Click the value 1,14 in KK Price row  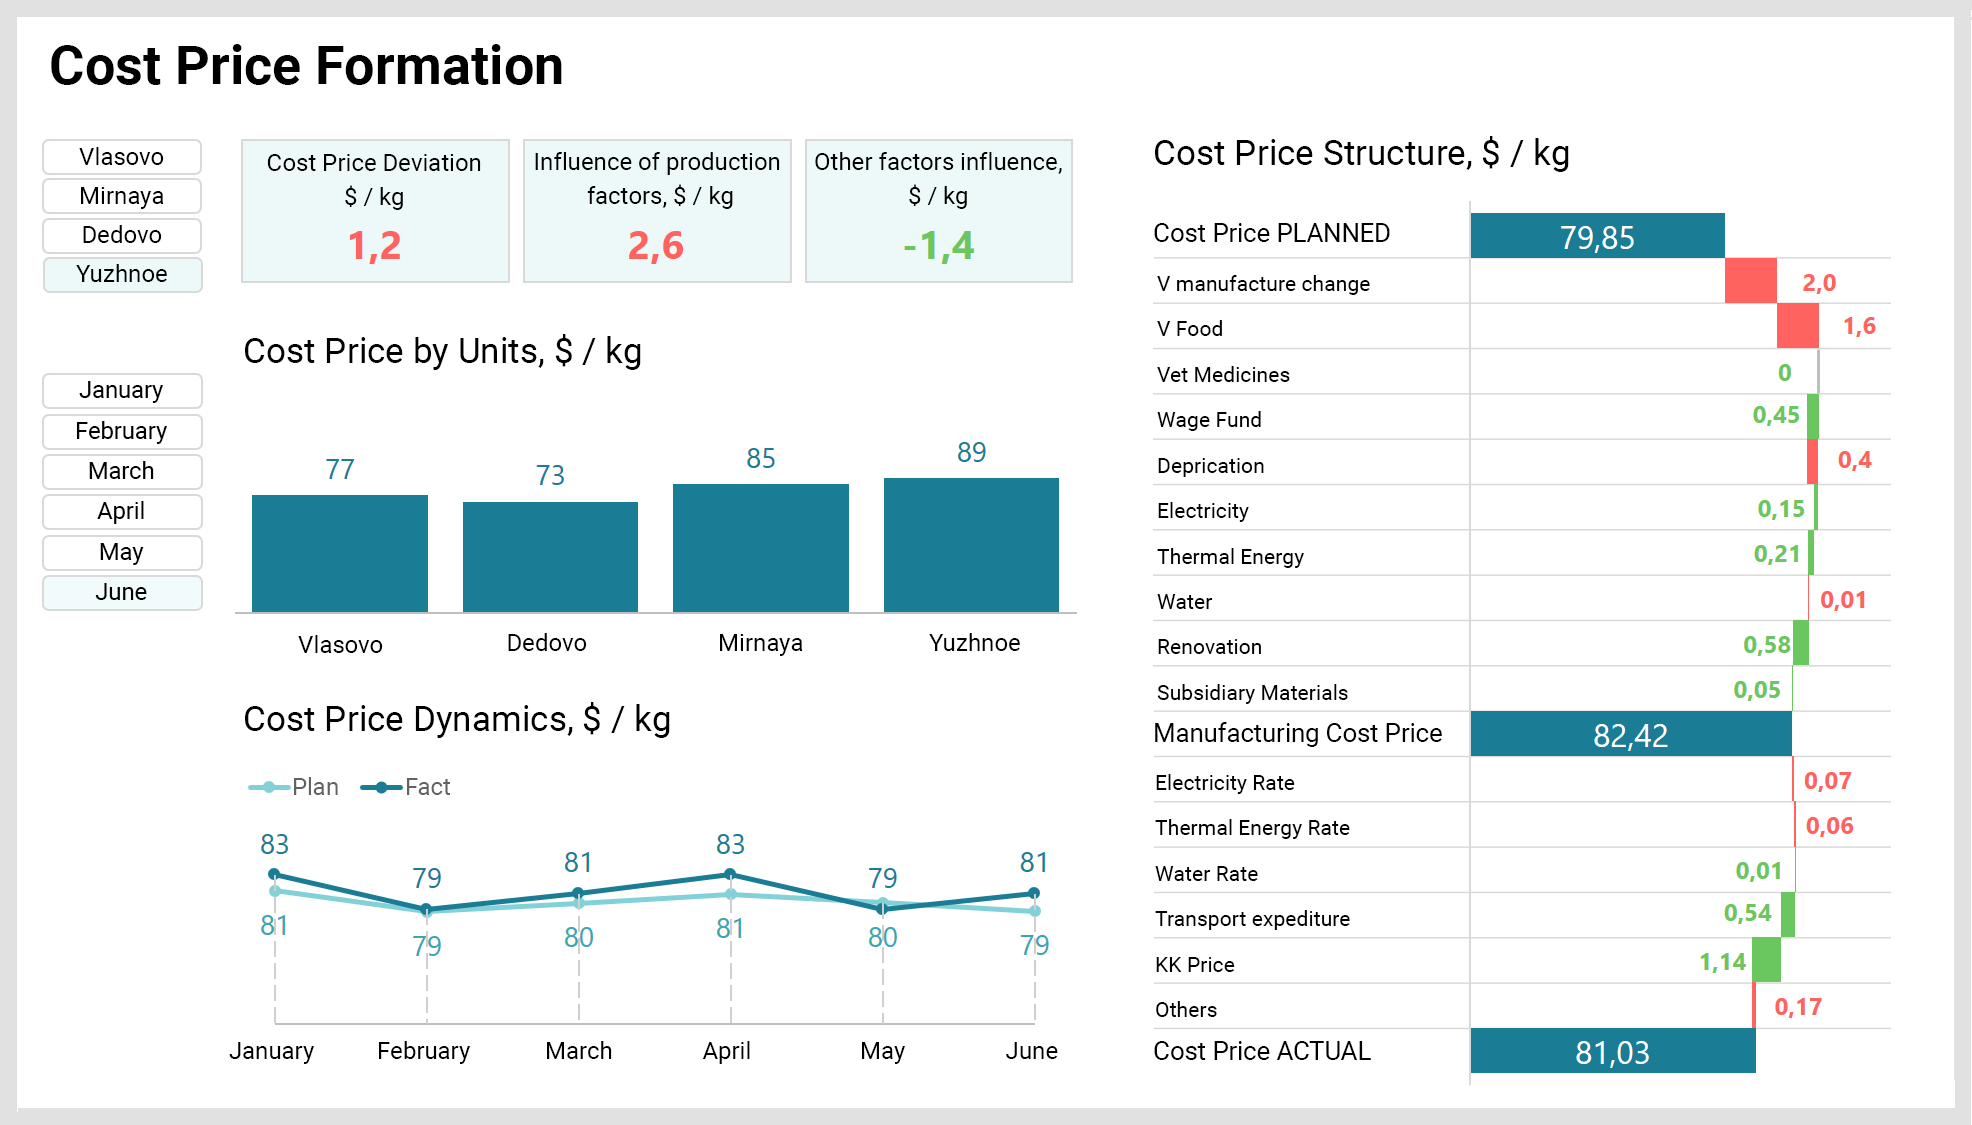point(1722,962)
